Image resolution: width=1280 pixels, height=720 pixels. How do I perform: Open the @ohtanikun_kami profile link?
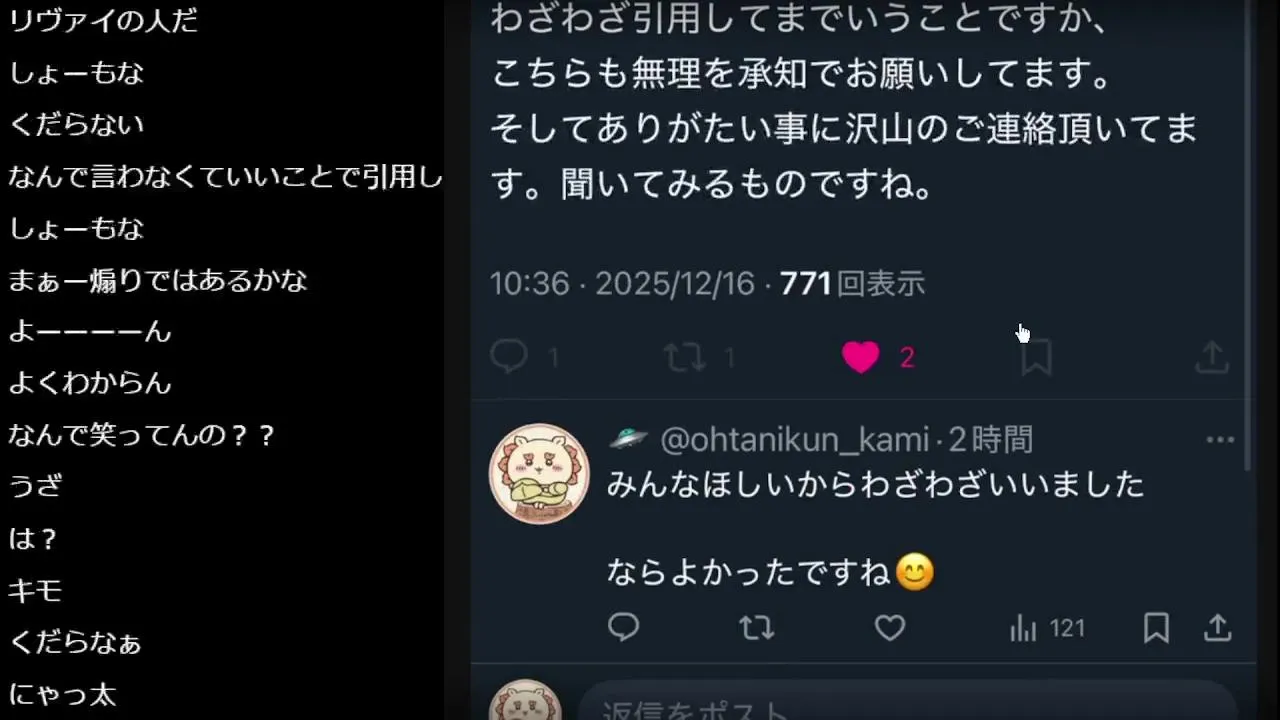(795, 439)
